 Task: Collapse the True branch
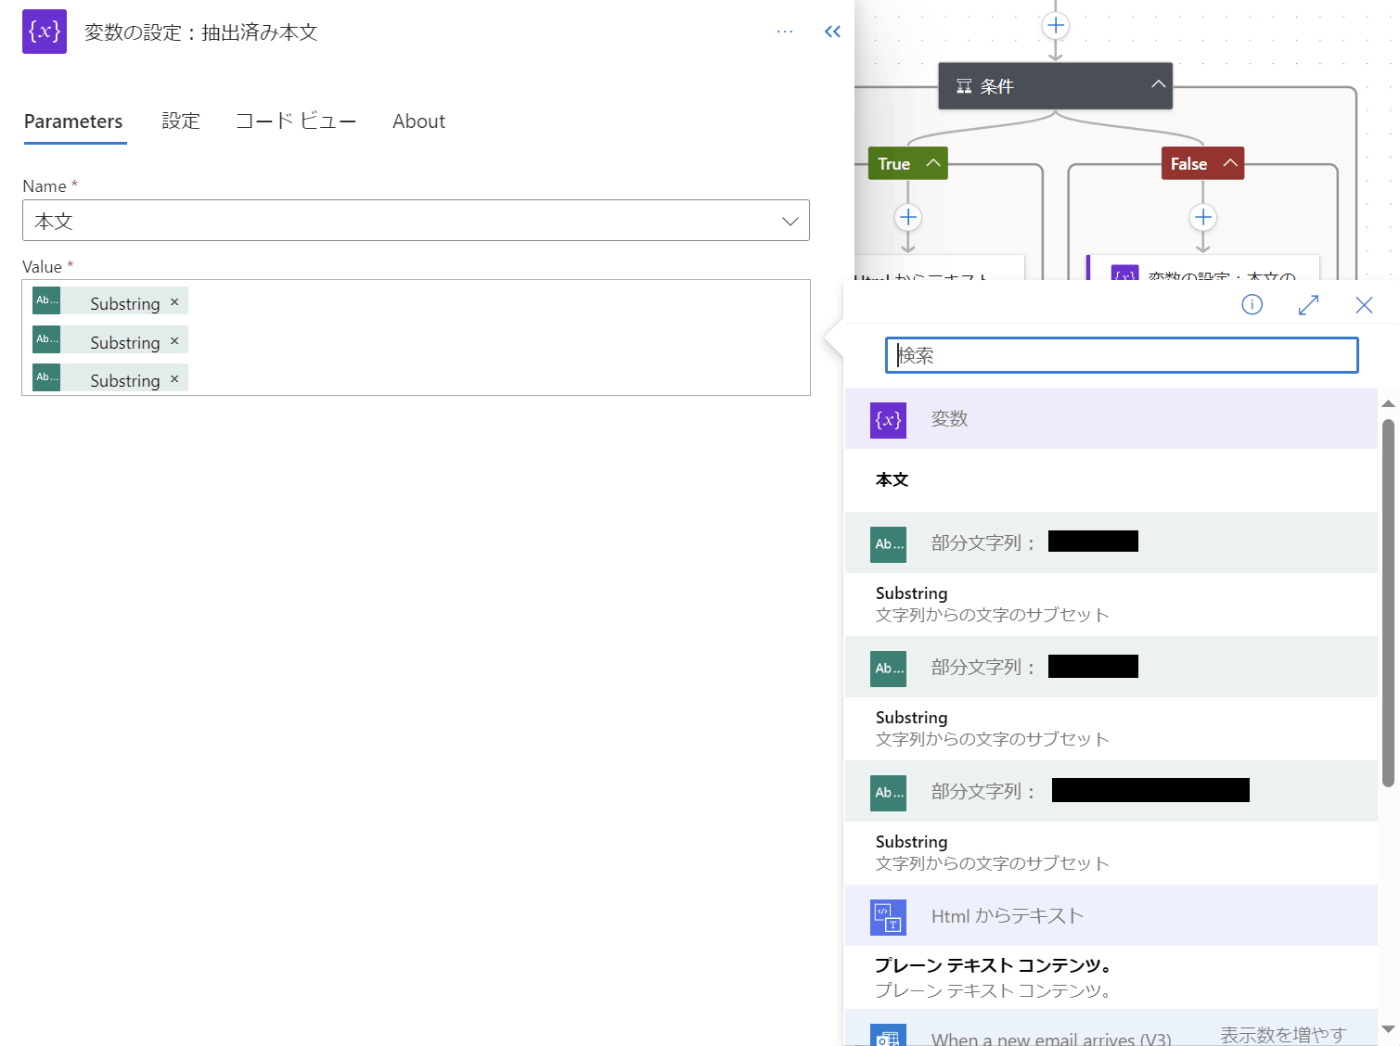click(x=933, y=163)
